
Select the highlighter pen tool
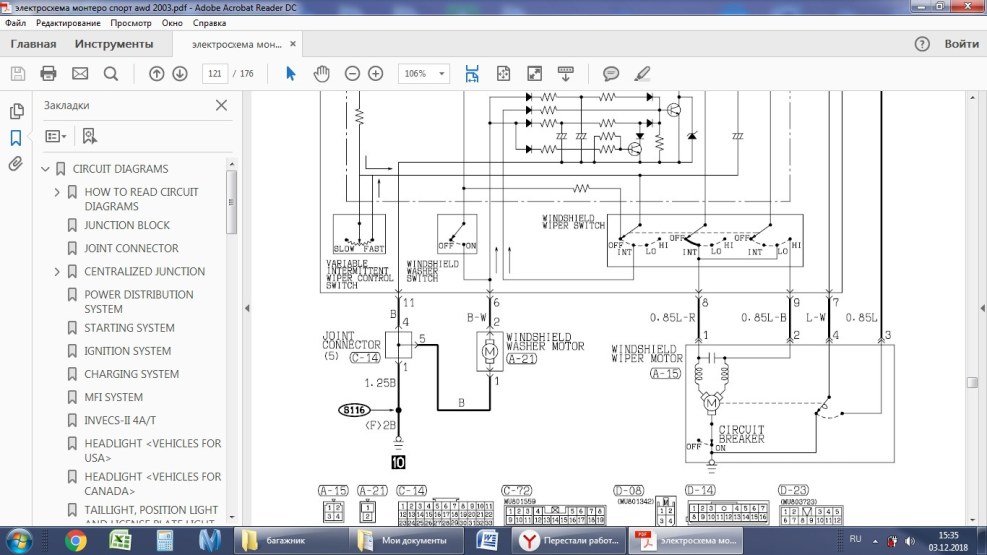(x=642, y=73)
